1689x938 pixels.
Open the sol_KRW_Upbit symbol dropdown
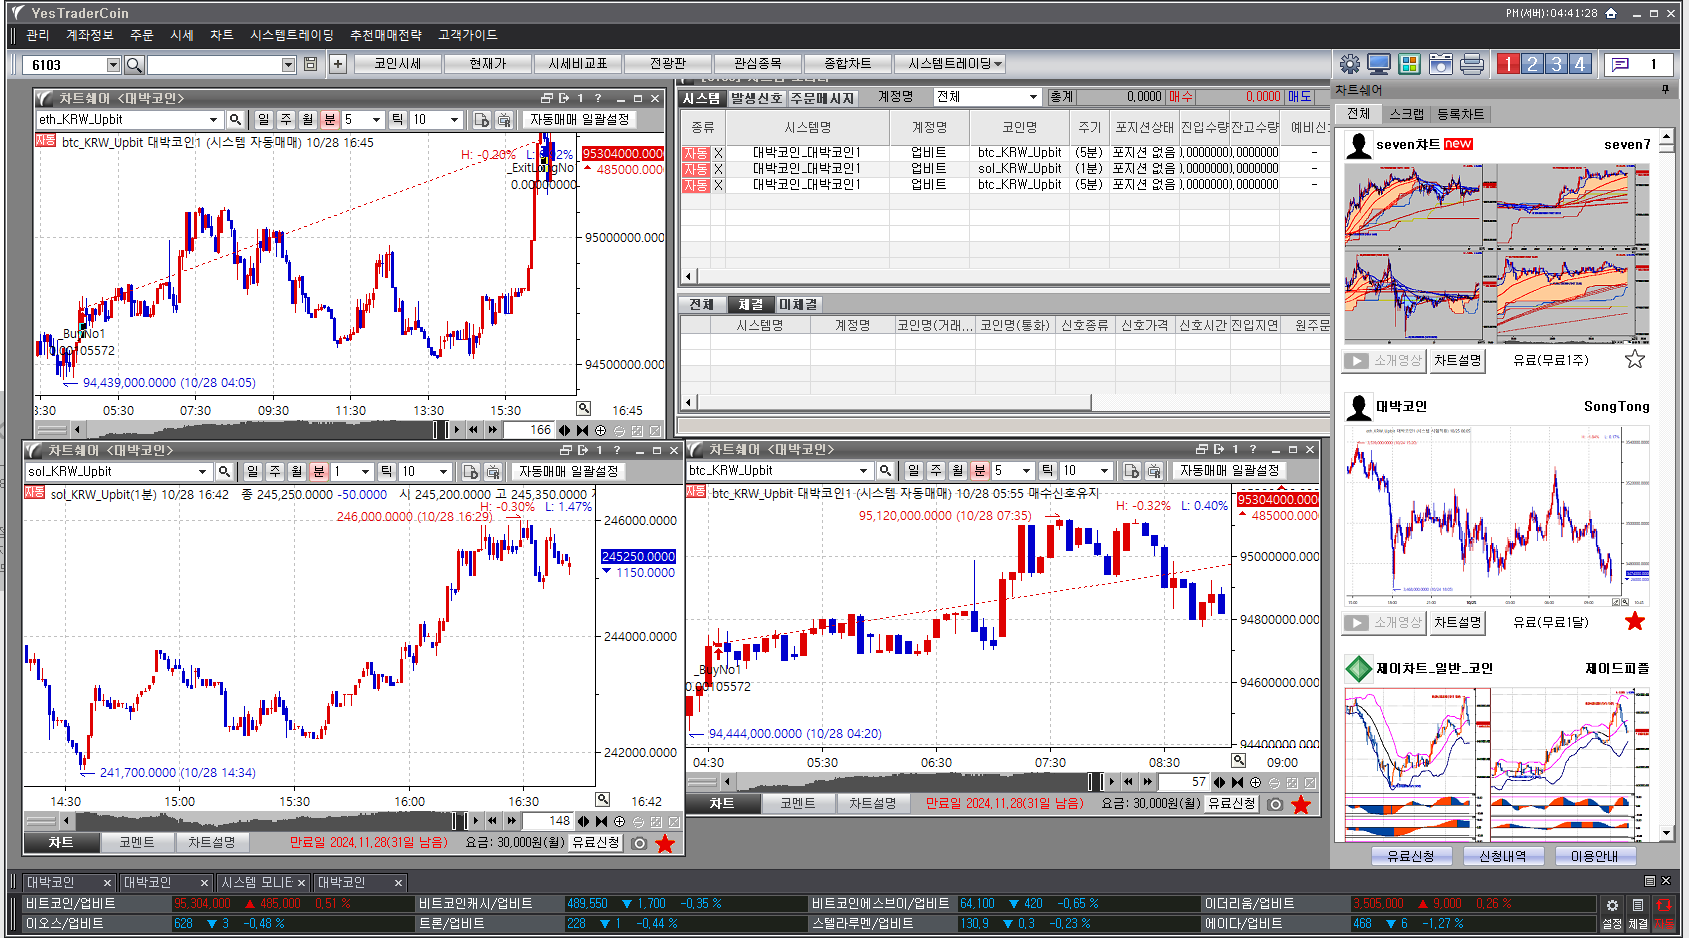[202, 472]
